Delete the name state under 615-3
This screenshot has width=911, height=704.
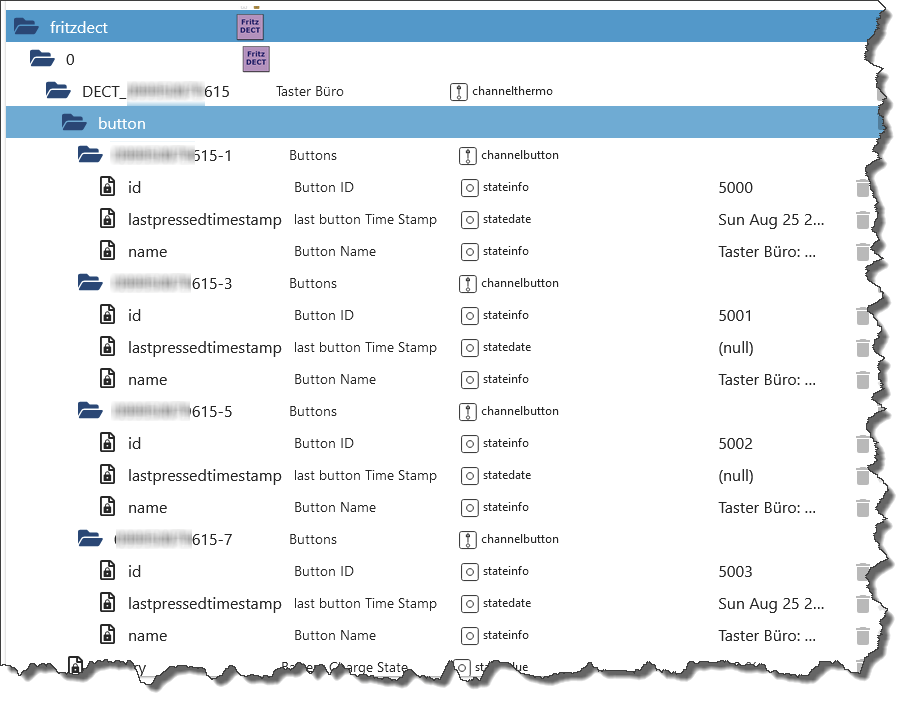(863, 379)
